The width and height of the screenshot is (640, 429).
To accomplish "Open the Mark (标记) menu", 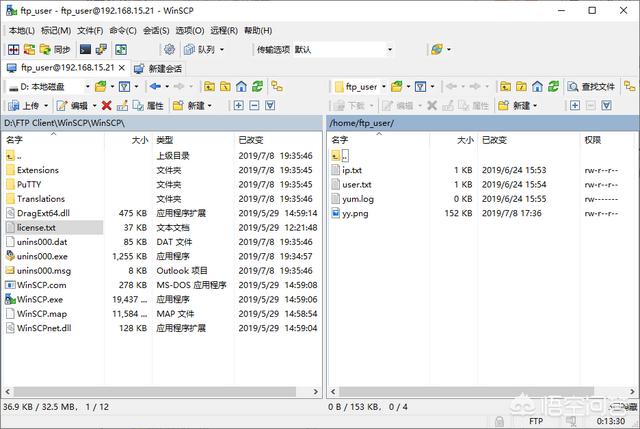I will tap(56, 31).
